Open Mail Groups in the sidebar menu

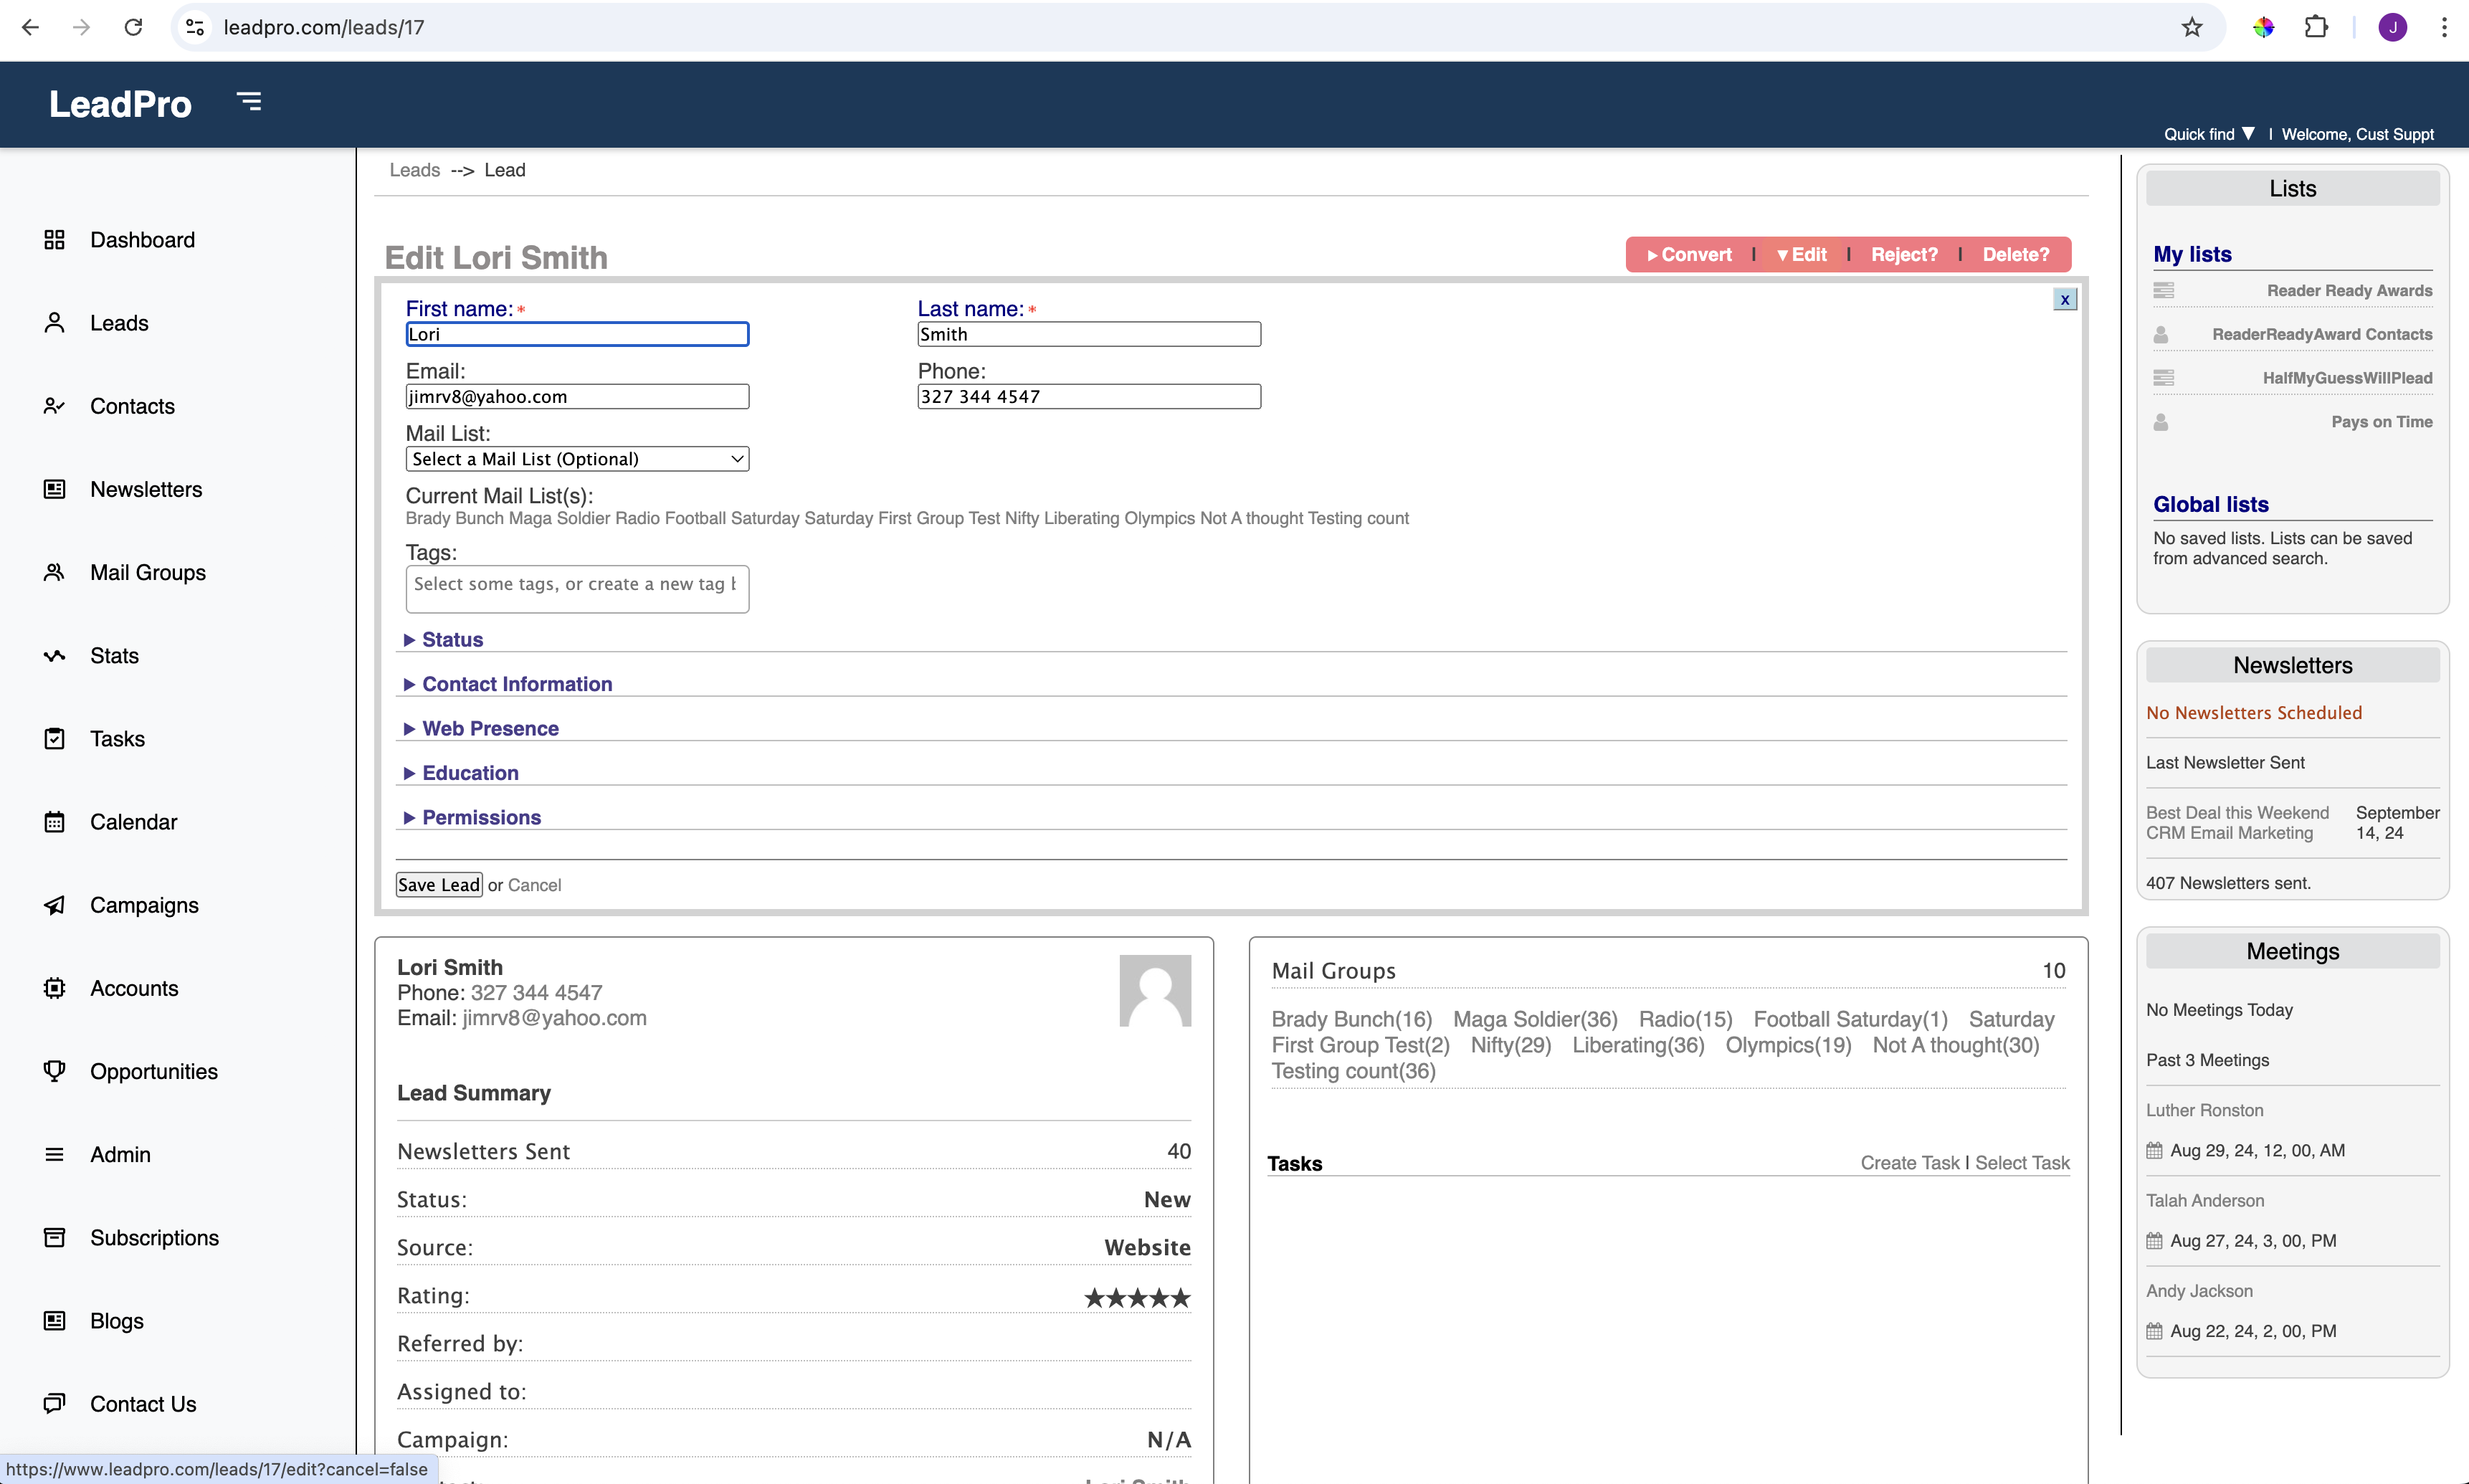(x=148, y=573)
